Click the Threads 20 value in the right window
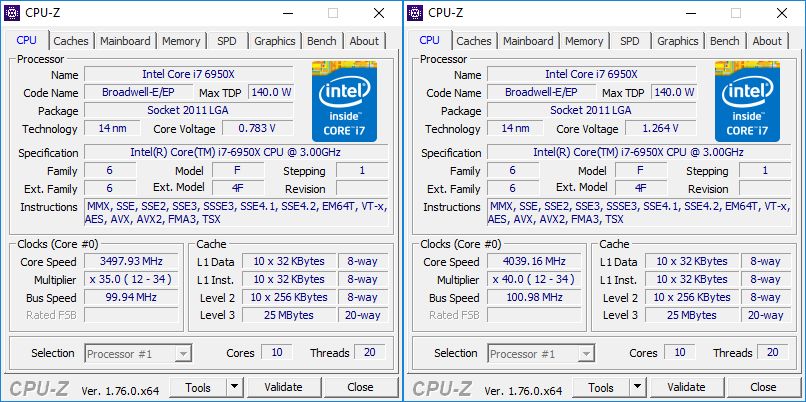 point(772,353)
